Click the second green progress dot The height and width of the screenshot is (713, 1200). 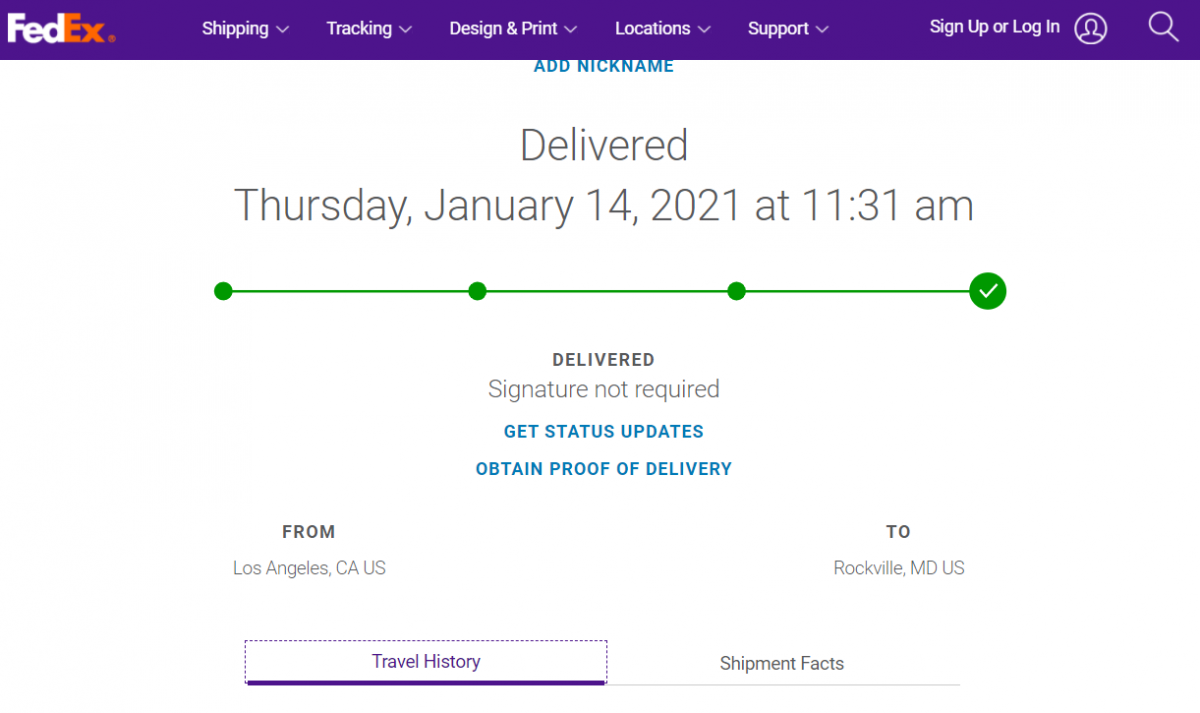point(477,291)
